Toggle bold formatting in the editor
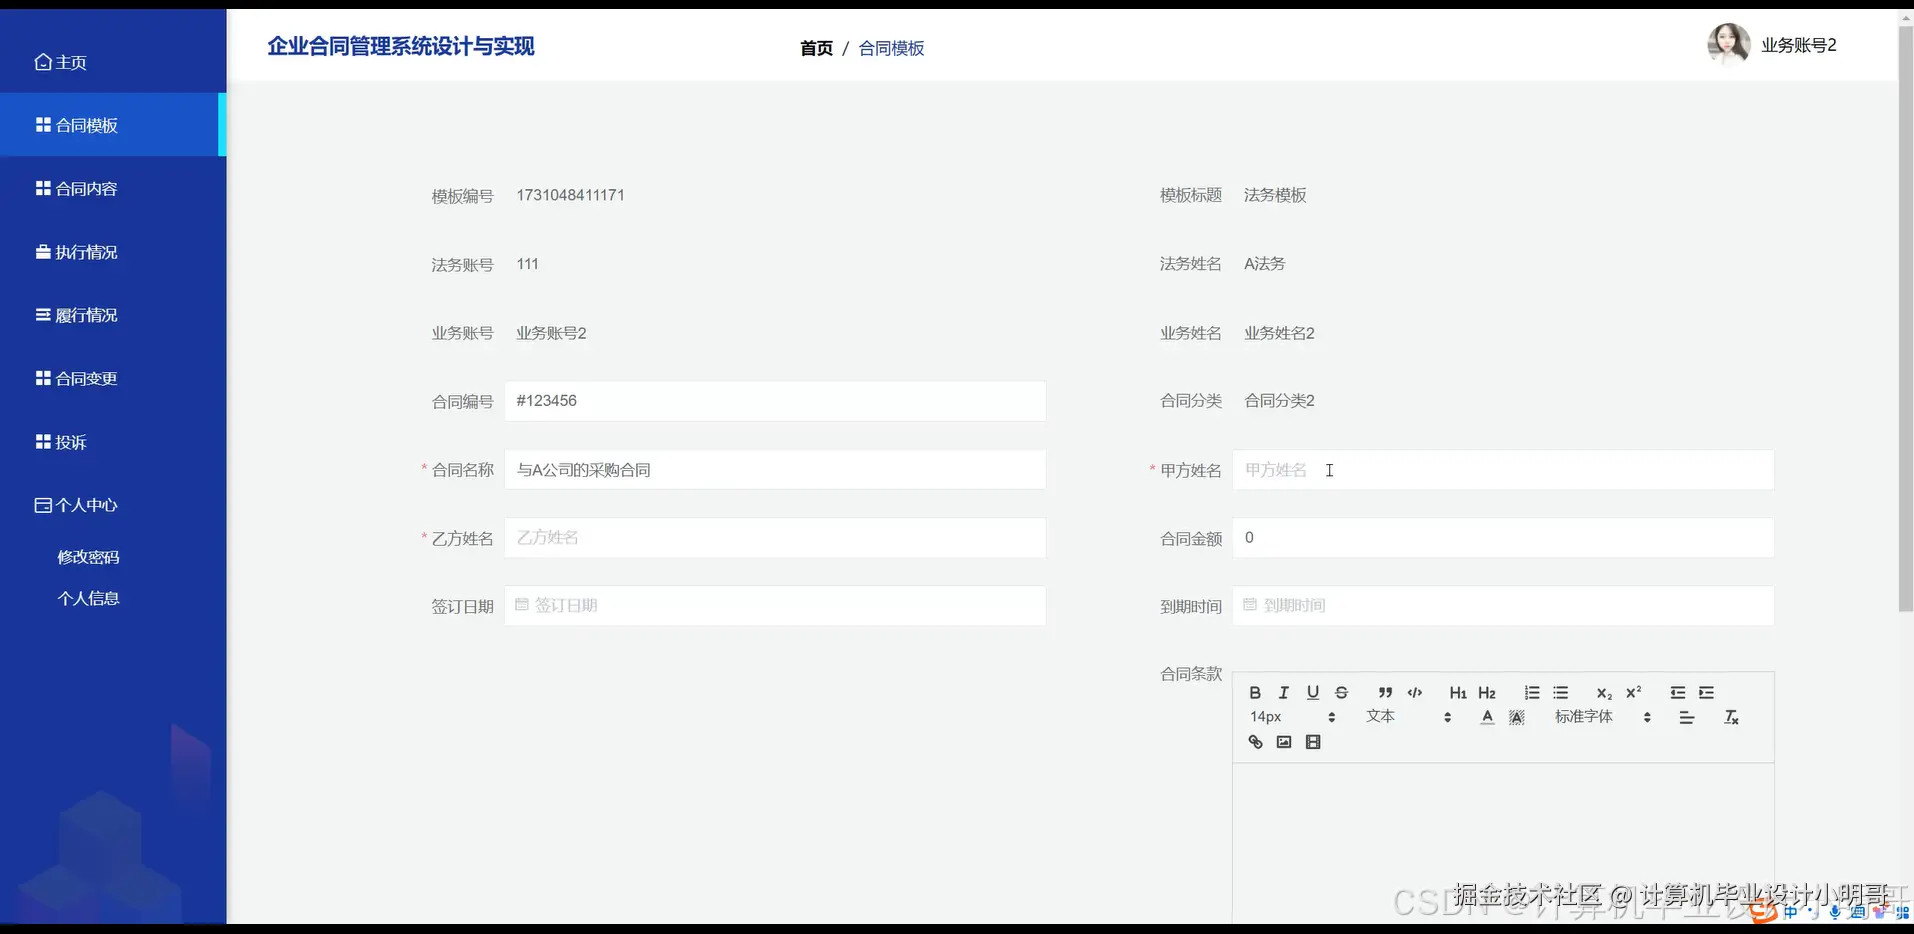The height and width of the screenshot is (934, 1914). point(1254,692)
